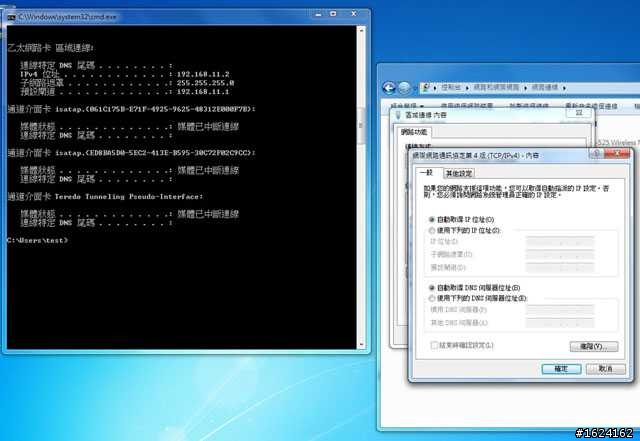The height and width of the screenshot is (441, 640).
Task: Open the 組合管理 dropdown in the toolbar
Action: tap(407, 106)
